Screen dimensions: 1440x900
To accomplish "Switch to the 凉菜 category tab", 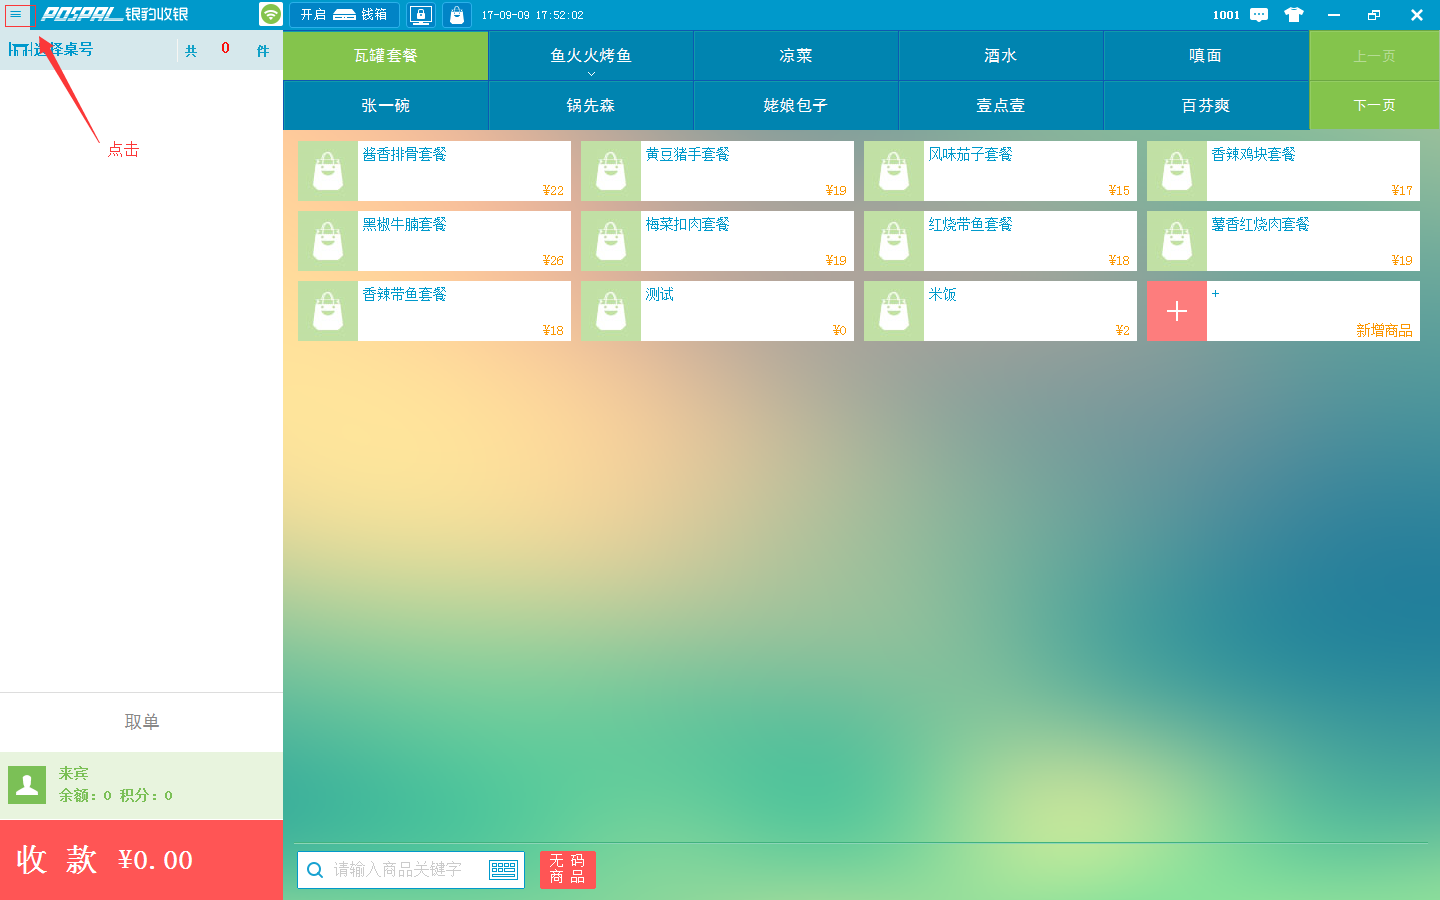I will (796, 56).
